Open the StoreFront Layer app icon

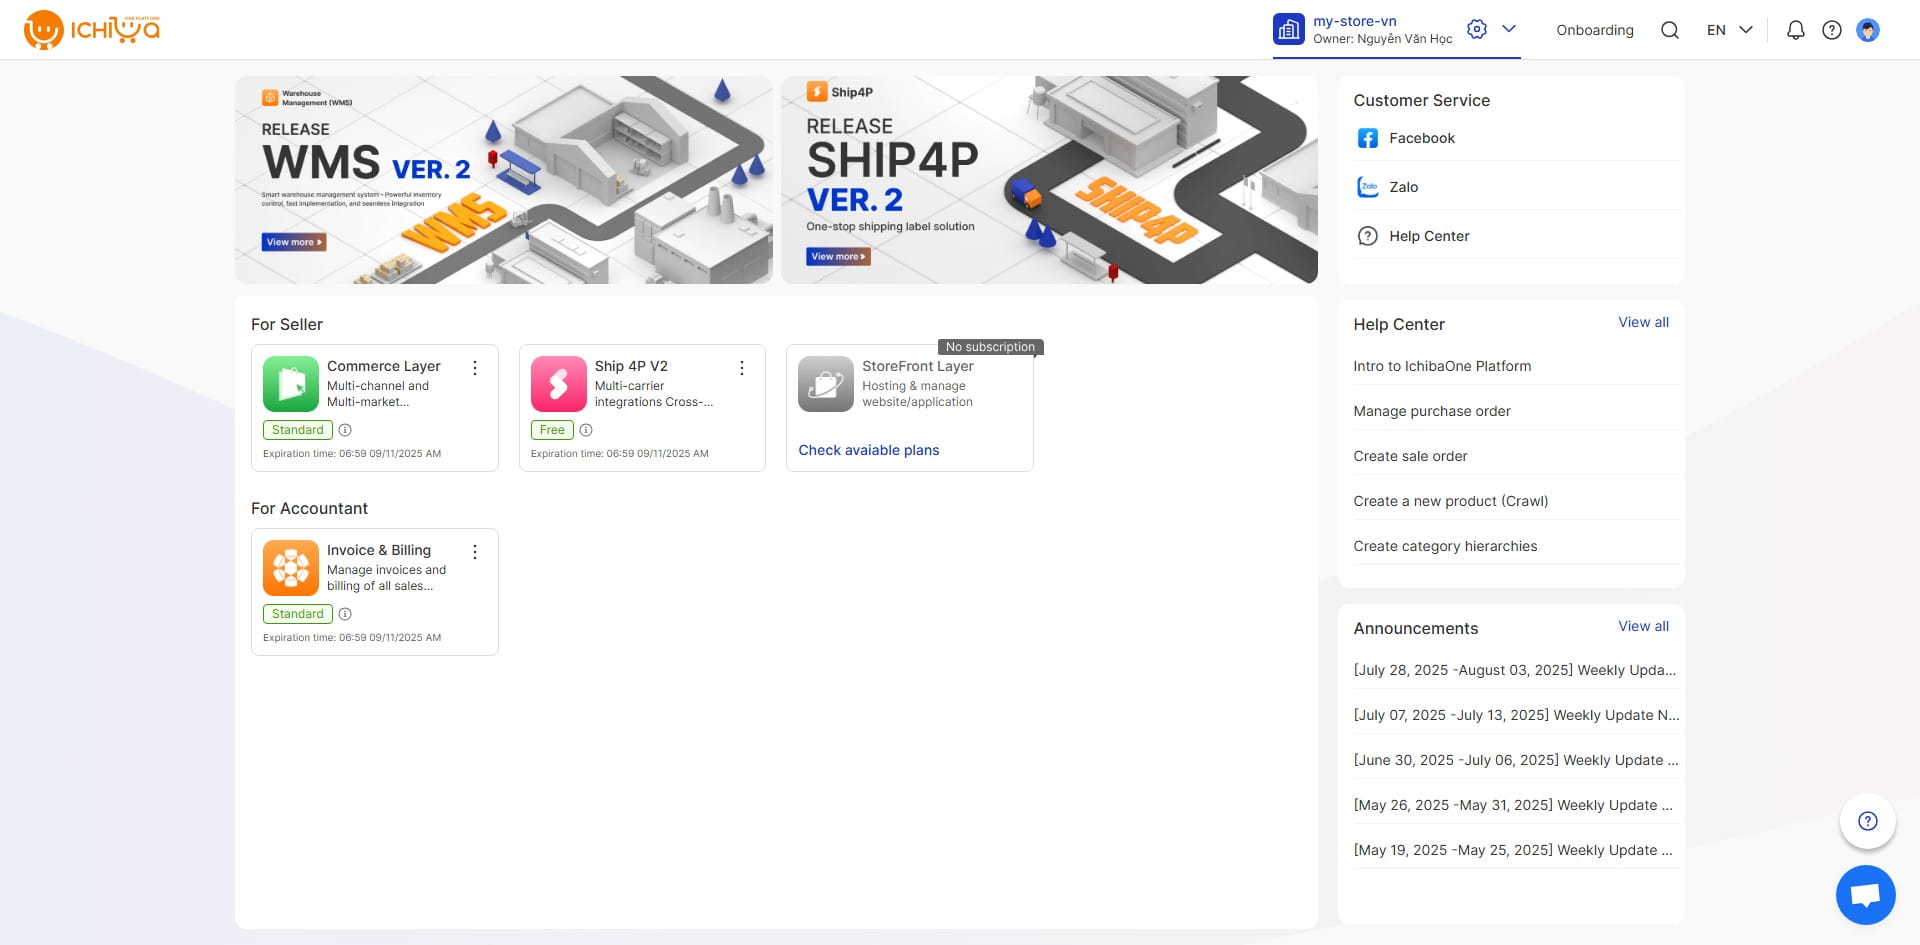tap(826, 384)
